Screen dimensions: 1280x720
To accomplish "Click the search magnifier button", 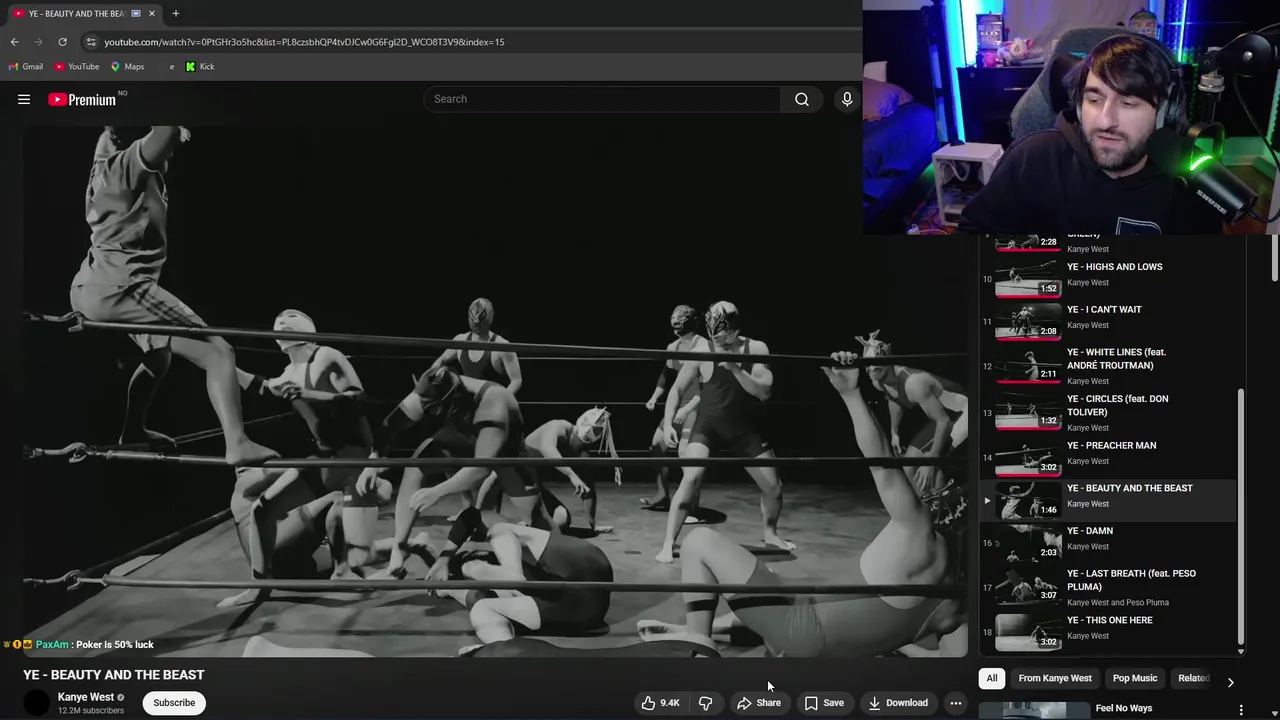I will [x=801, y=99].
